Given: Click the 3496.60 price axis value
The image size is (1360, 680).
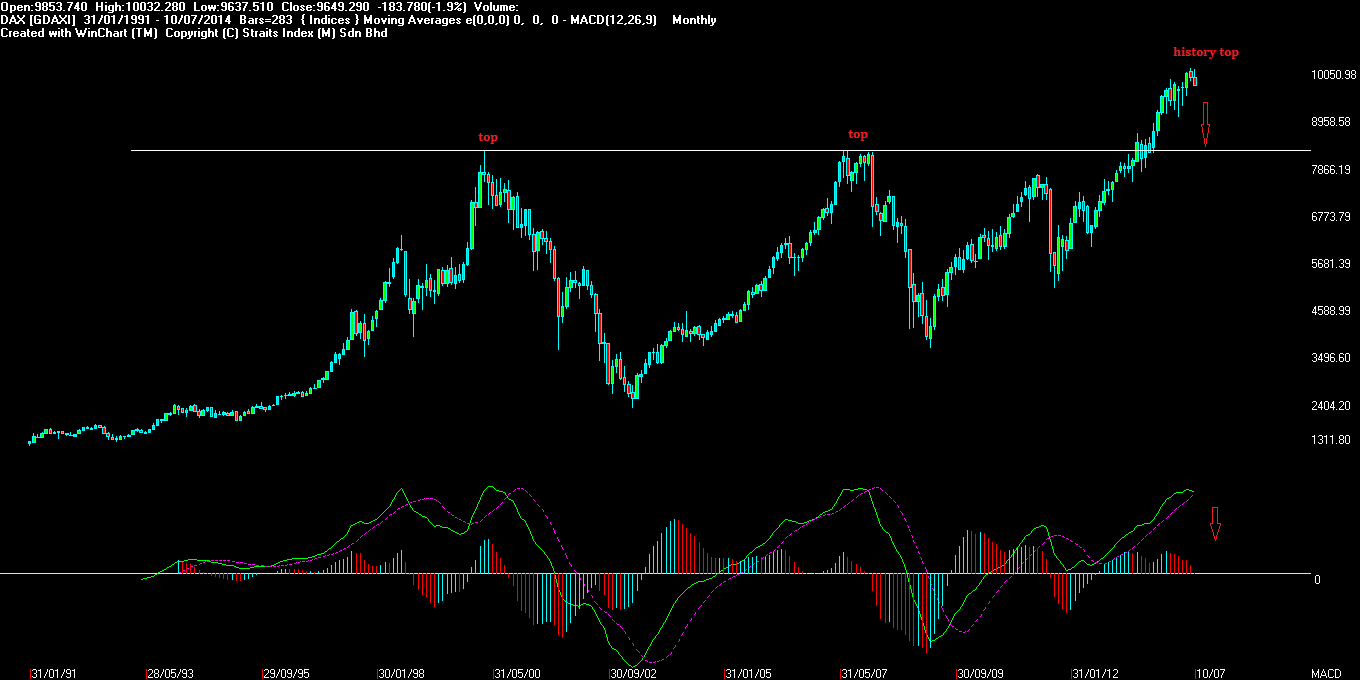Looking at the screenshot, I should [x=1333, y=358].
